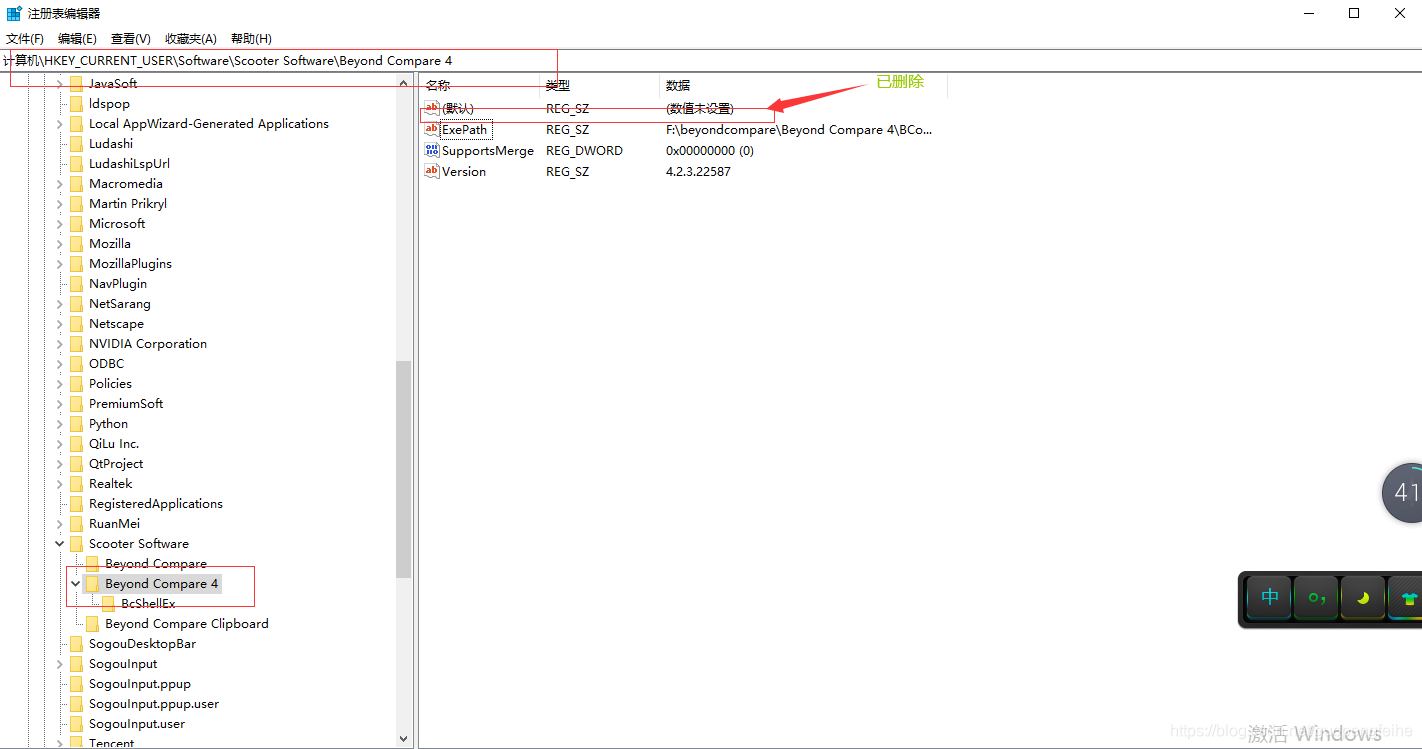Expand the JavaSoft key
The height and width of the screenshot is (749, 1422).
[60, 84]
